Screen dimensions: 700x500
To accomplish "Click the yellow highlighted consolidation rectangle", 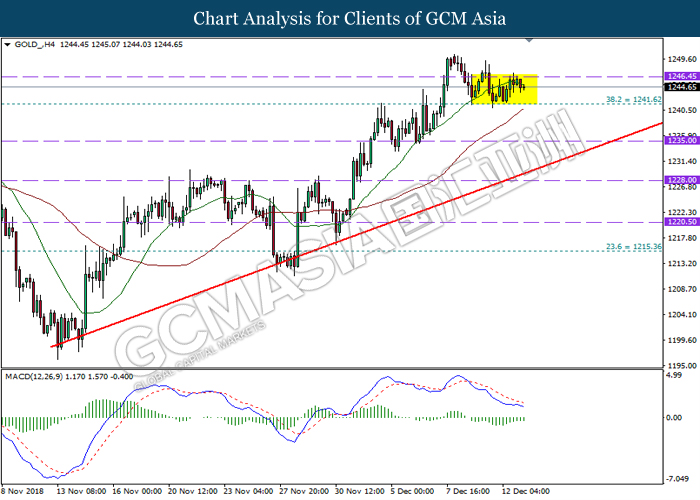I will (x=504, y=89).
